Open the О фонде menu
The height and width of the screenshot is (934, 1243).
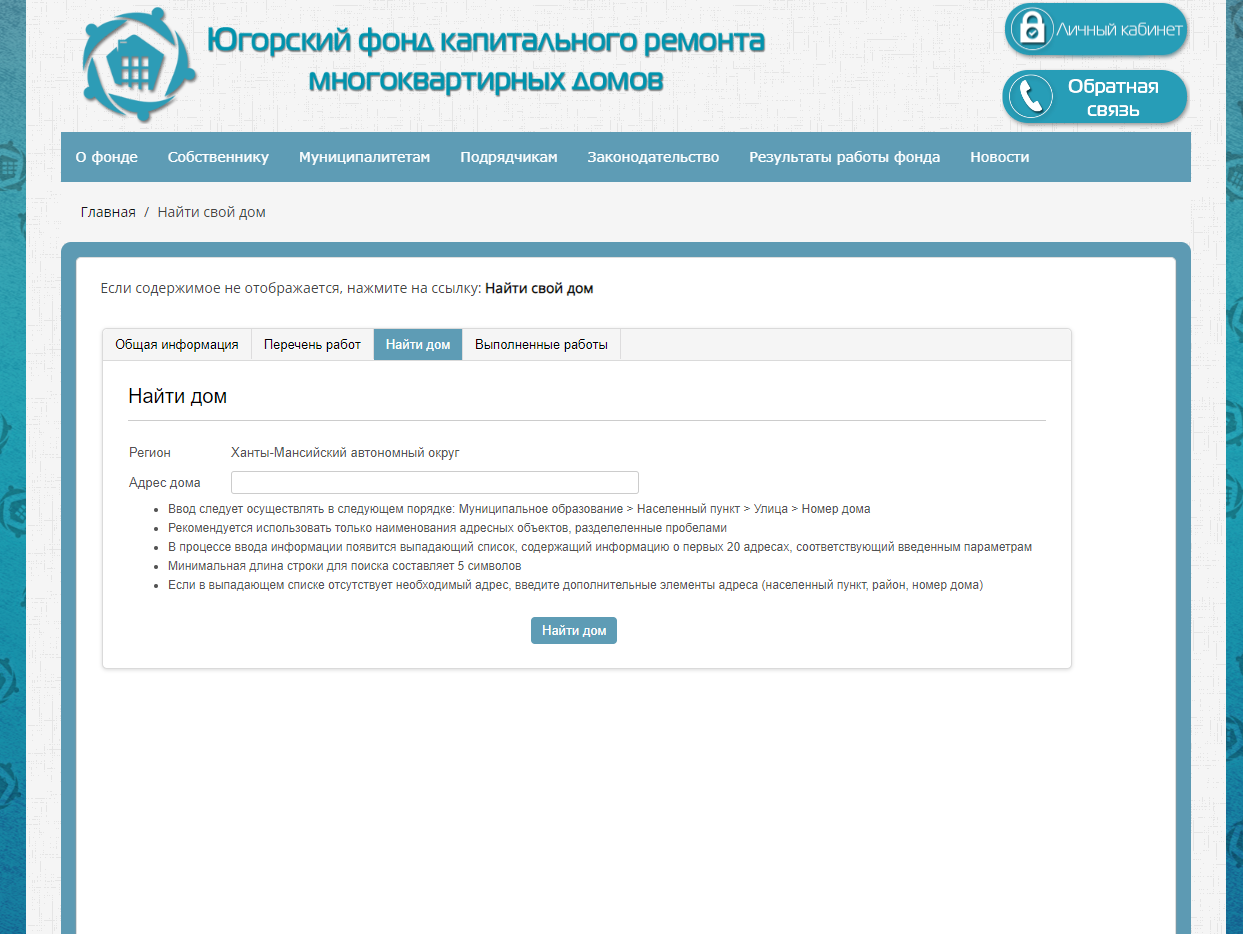107,157
